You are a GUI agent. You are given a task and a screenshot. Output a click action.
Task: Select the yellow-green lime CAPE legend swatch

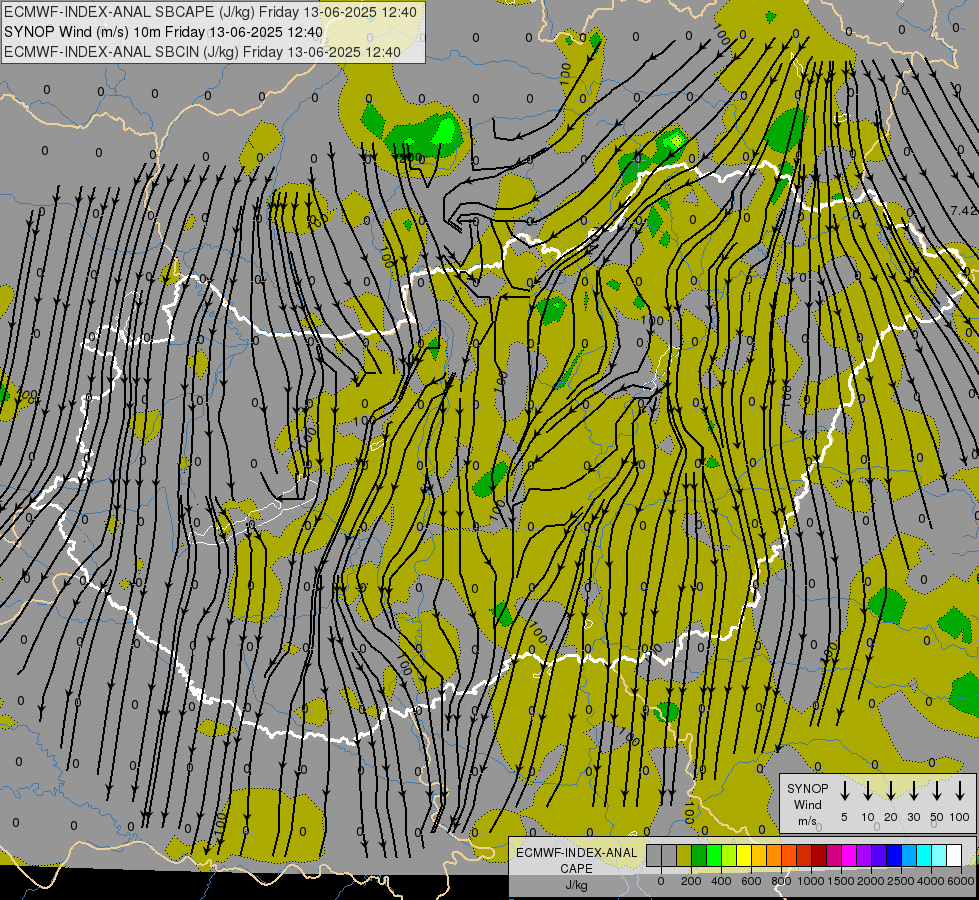point(729,855)
